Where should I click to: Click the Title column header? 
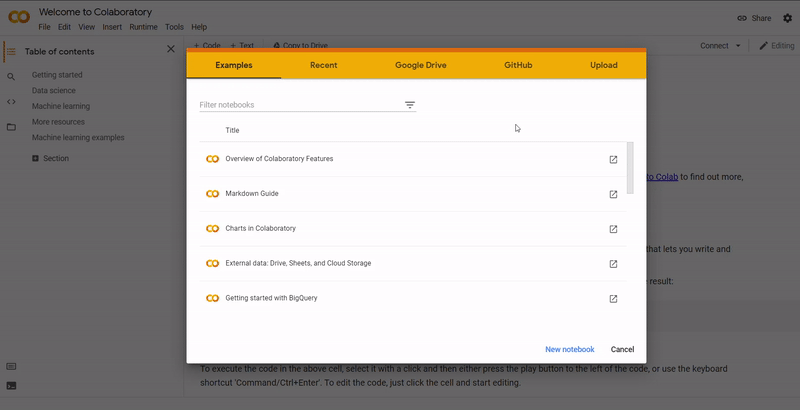coord(232,130)
